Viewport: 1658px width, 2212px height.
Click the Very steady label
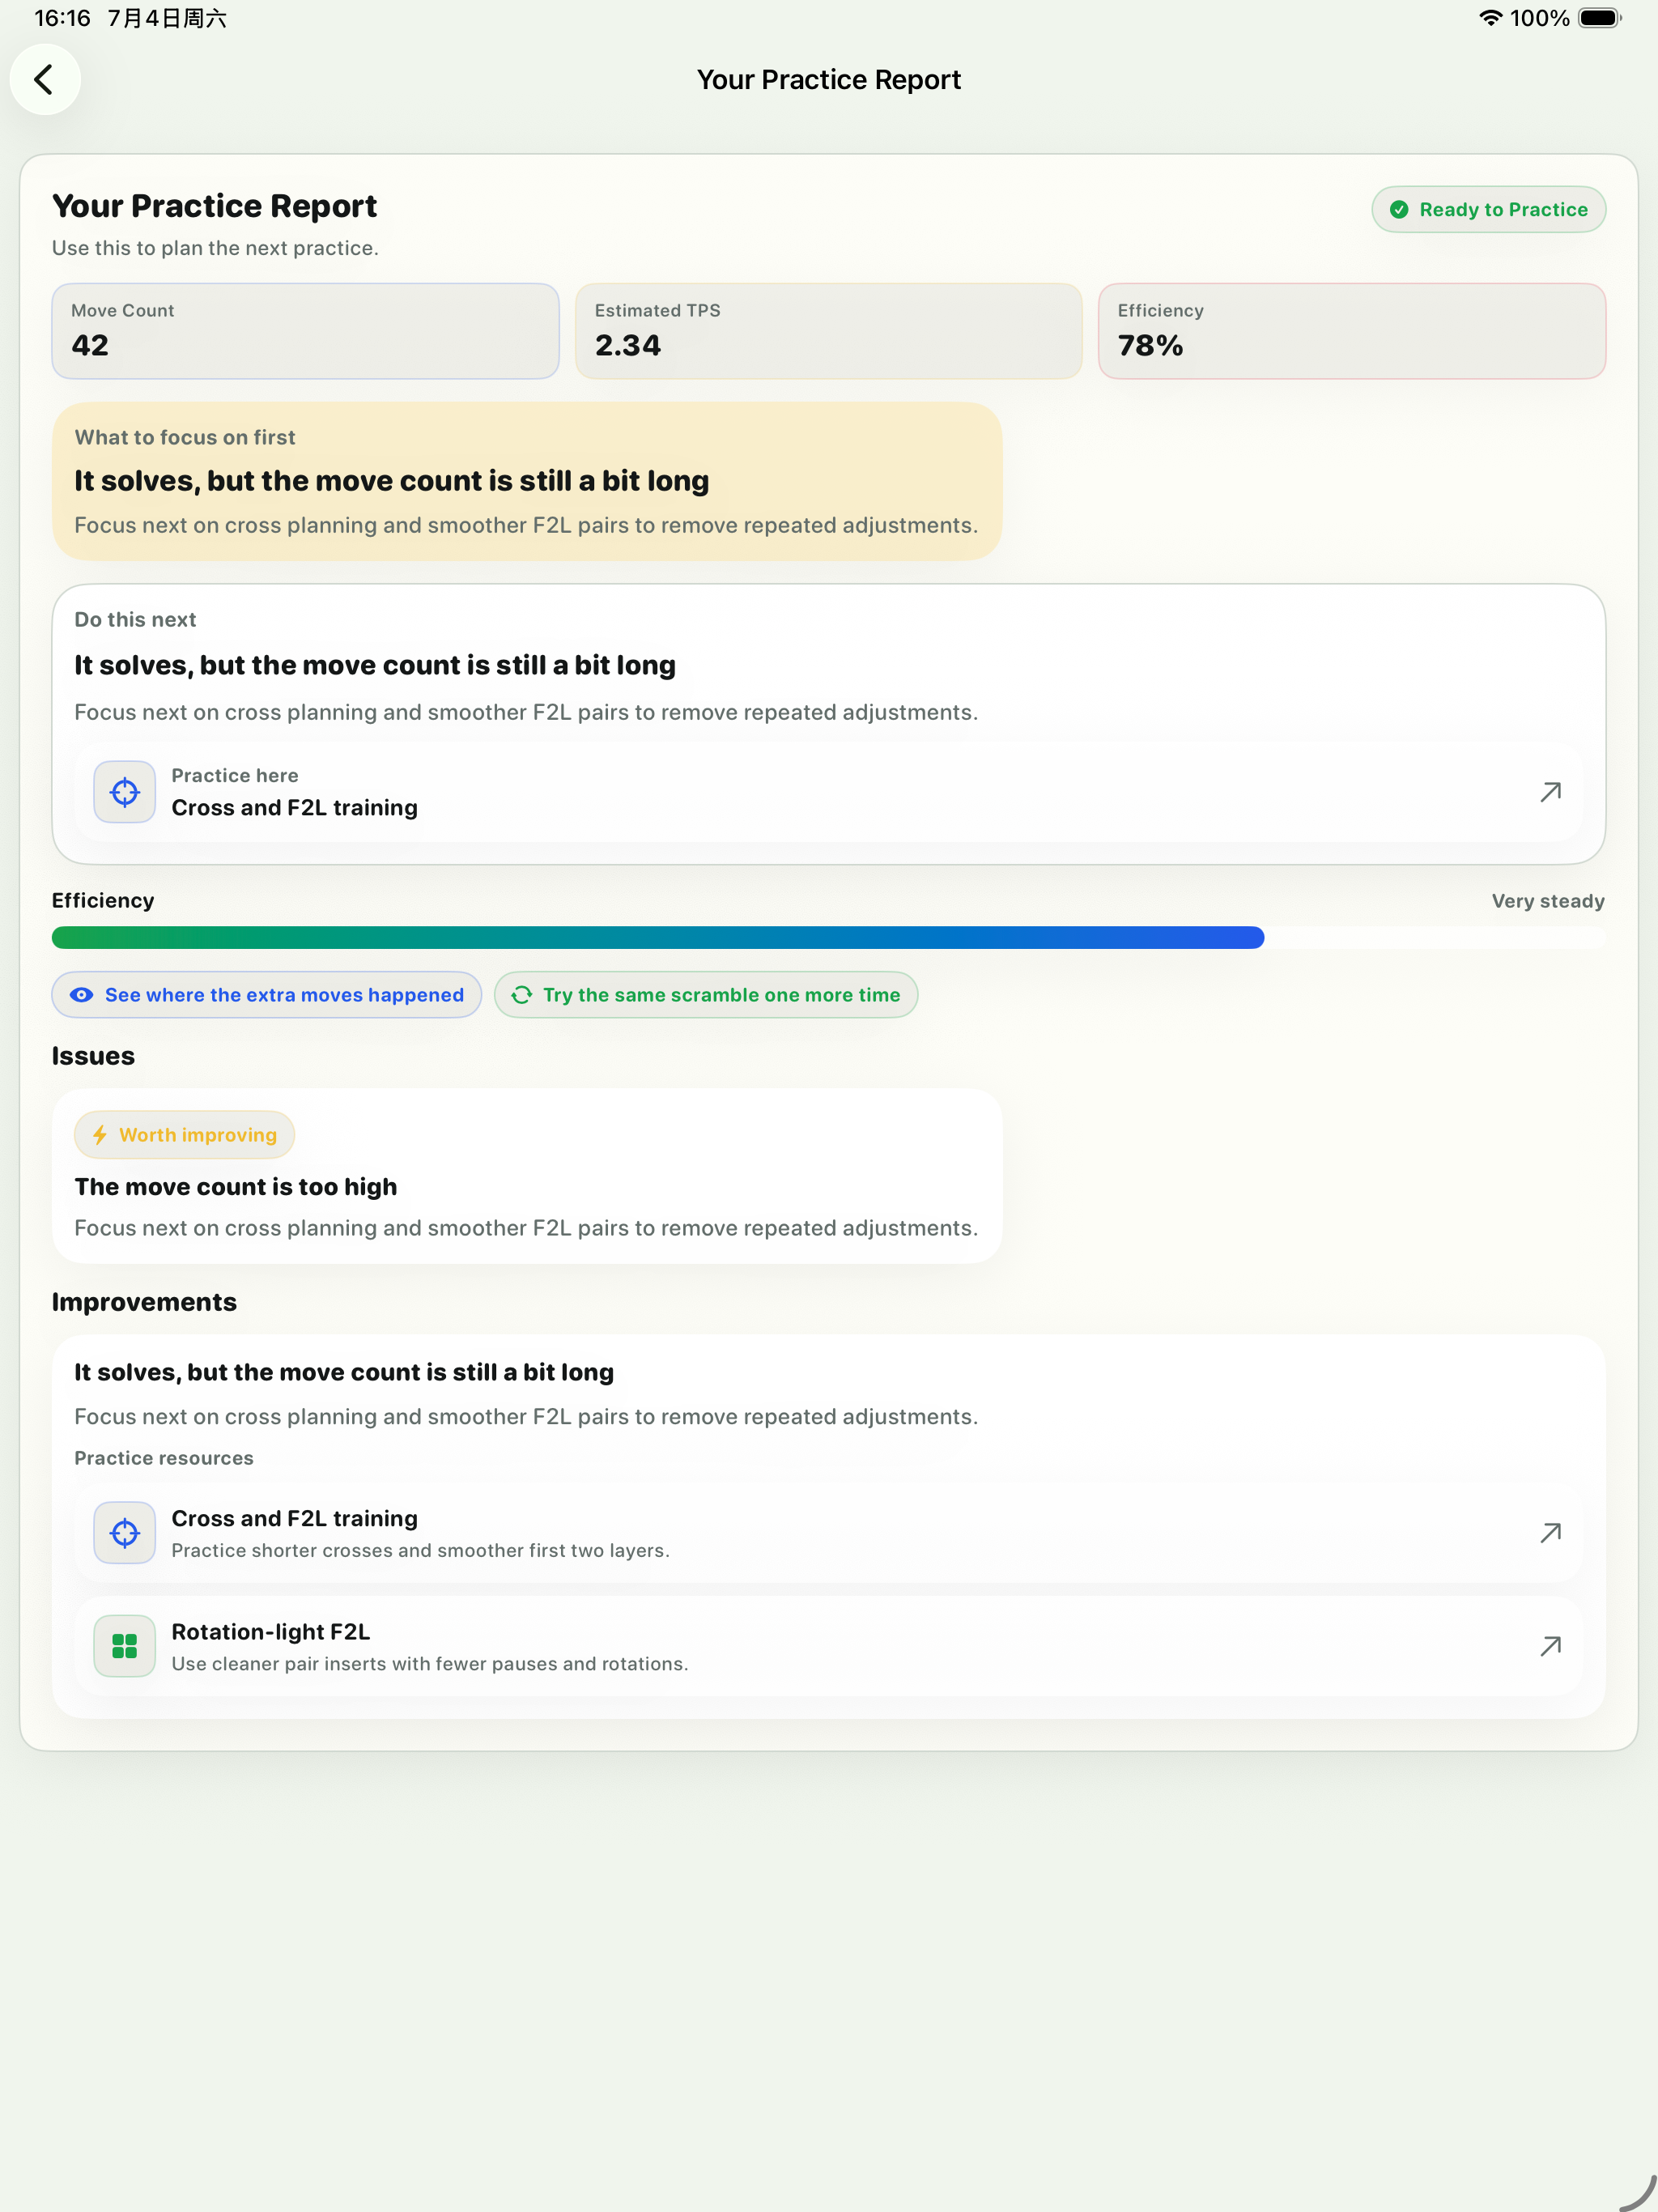tap(1548, 901)
